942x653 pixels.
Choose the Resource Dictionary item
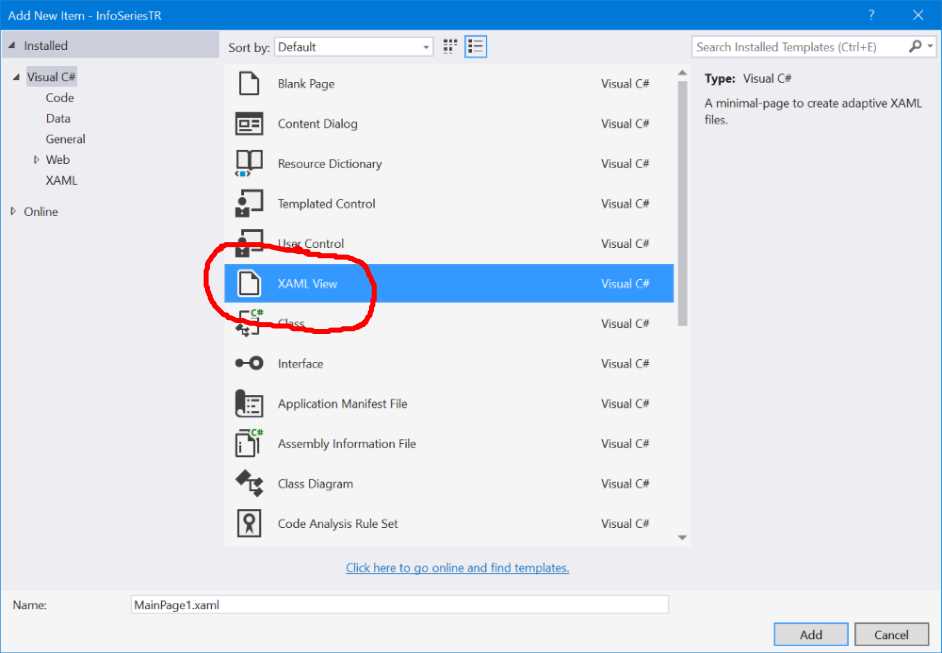[x=330, y=163]
